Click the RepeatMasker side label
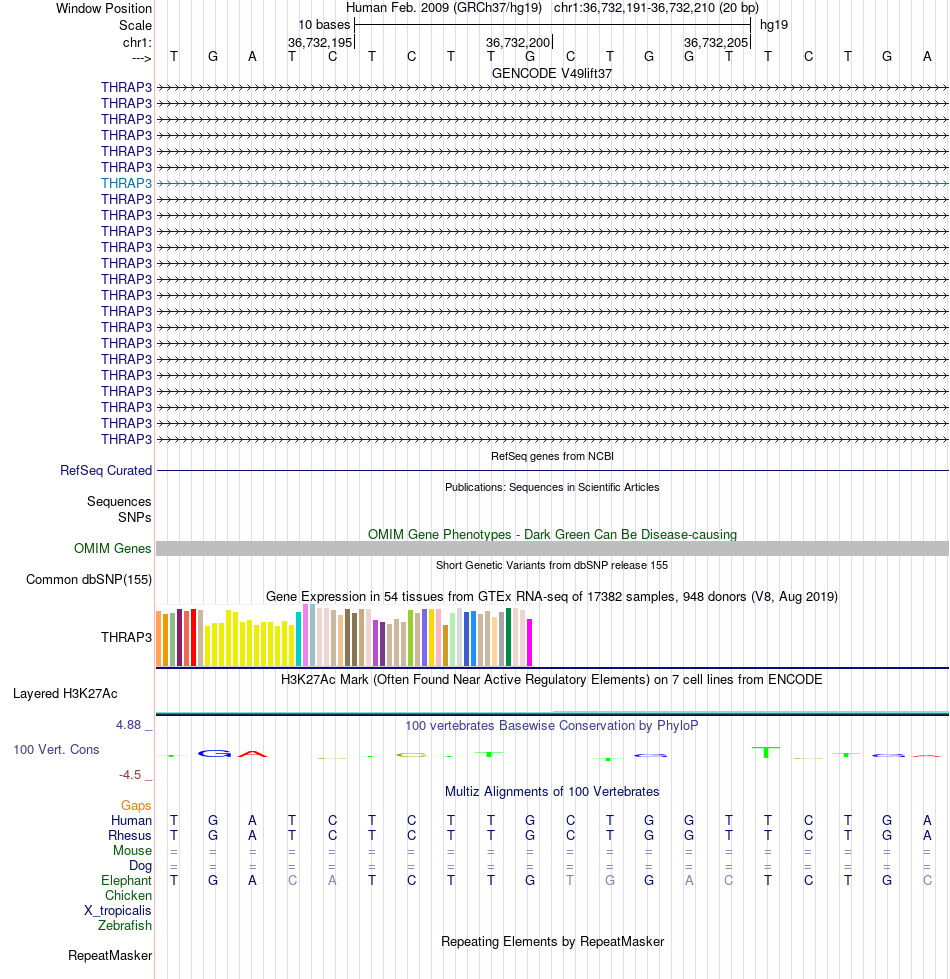 [x=110, y=955]
